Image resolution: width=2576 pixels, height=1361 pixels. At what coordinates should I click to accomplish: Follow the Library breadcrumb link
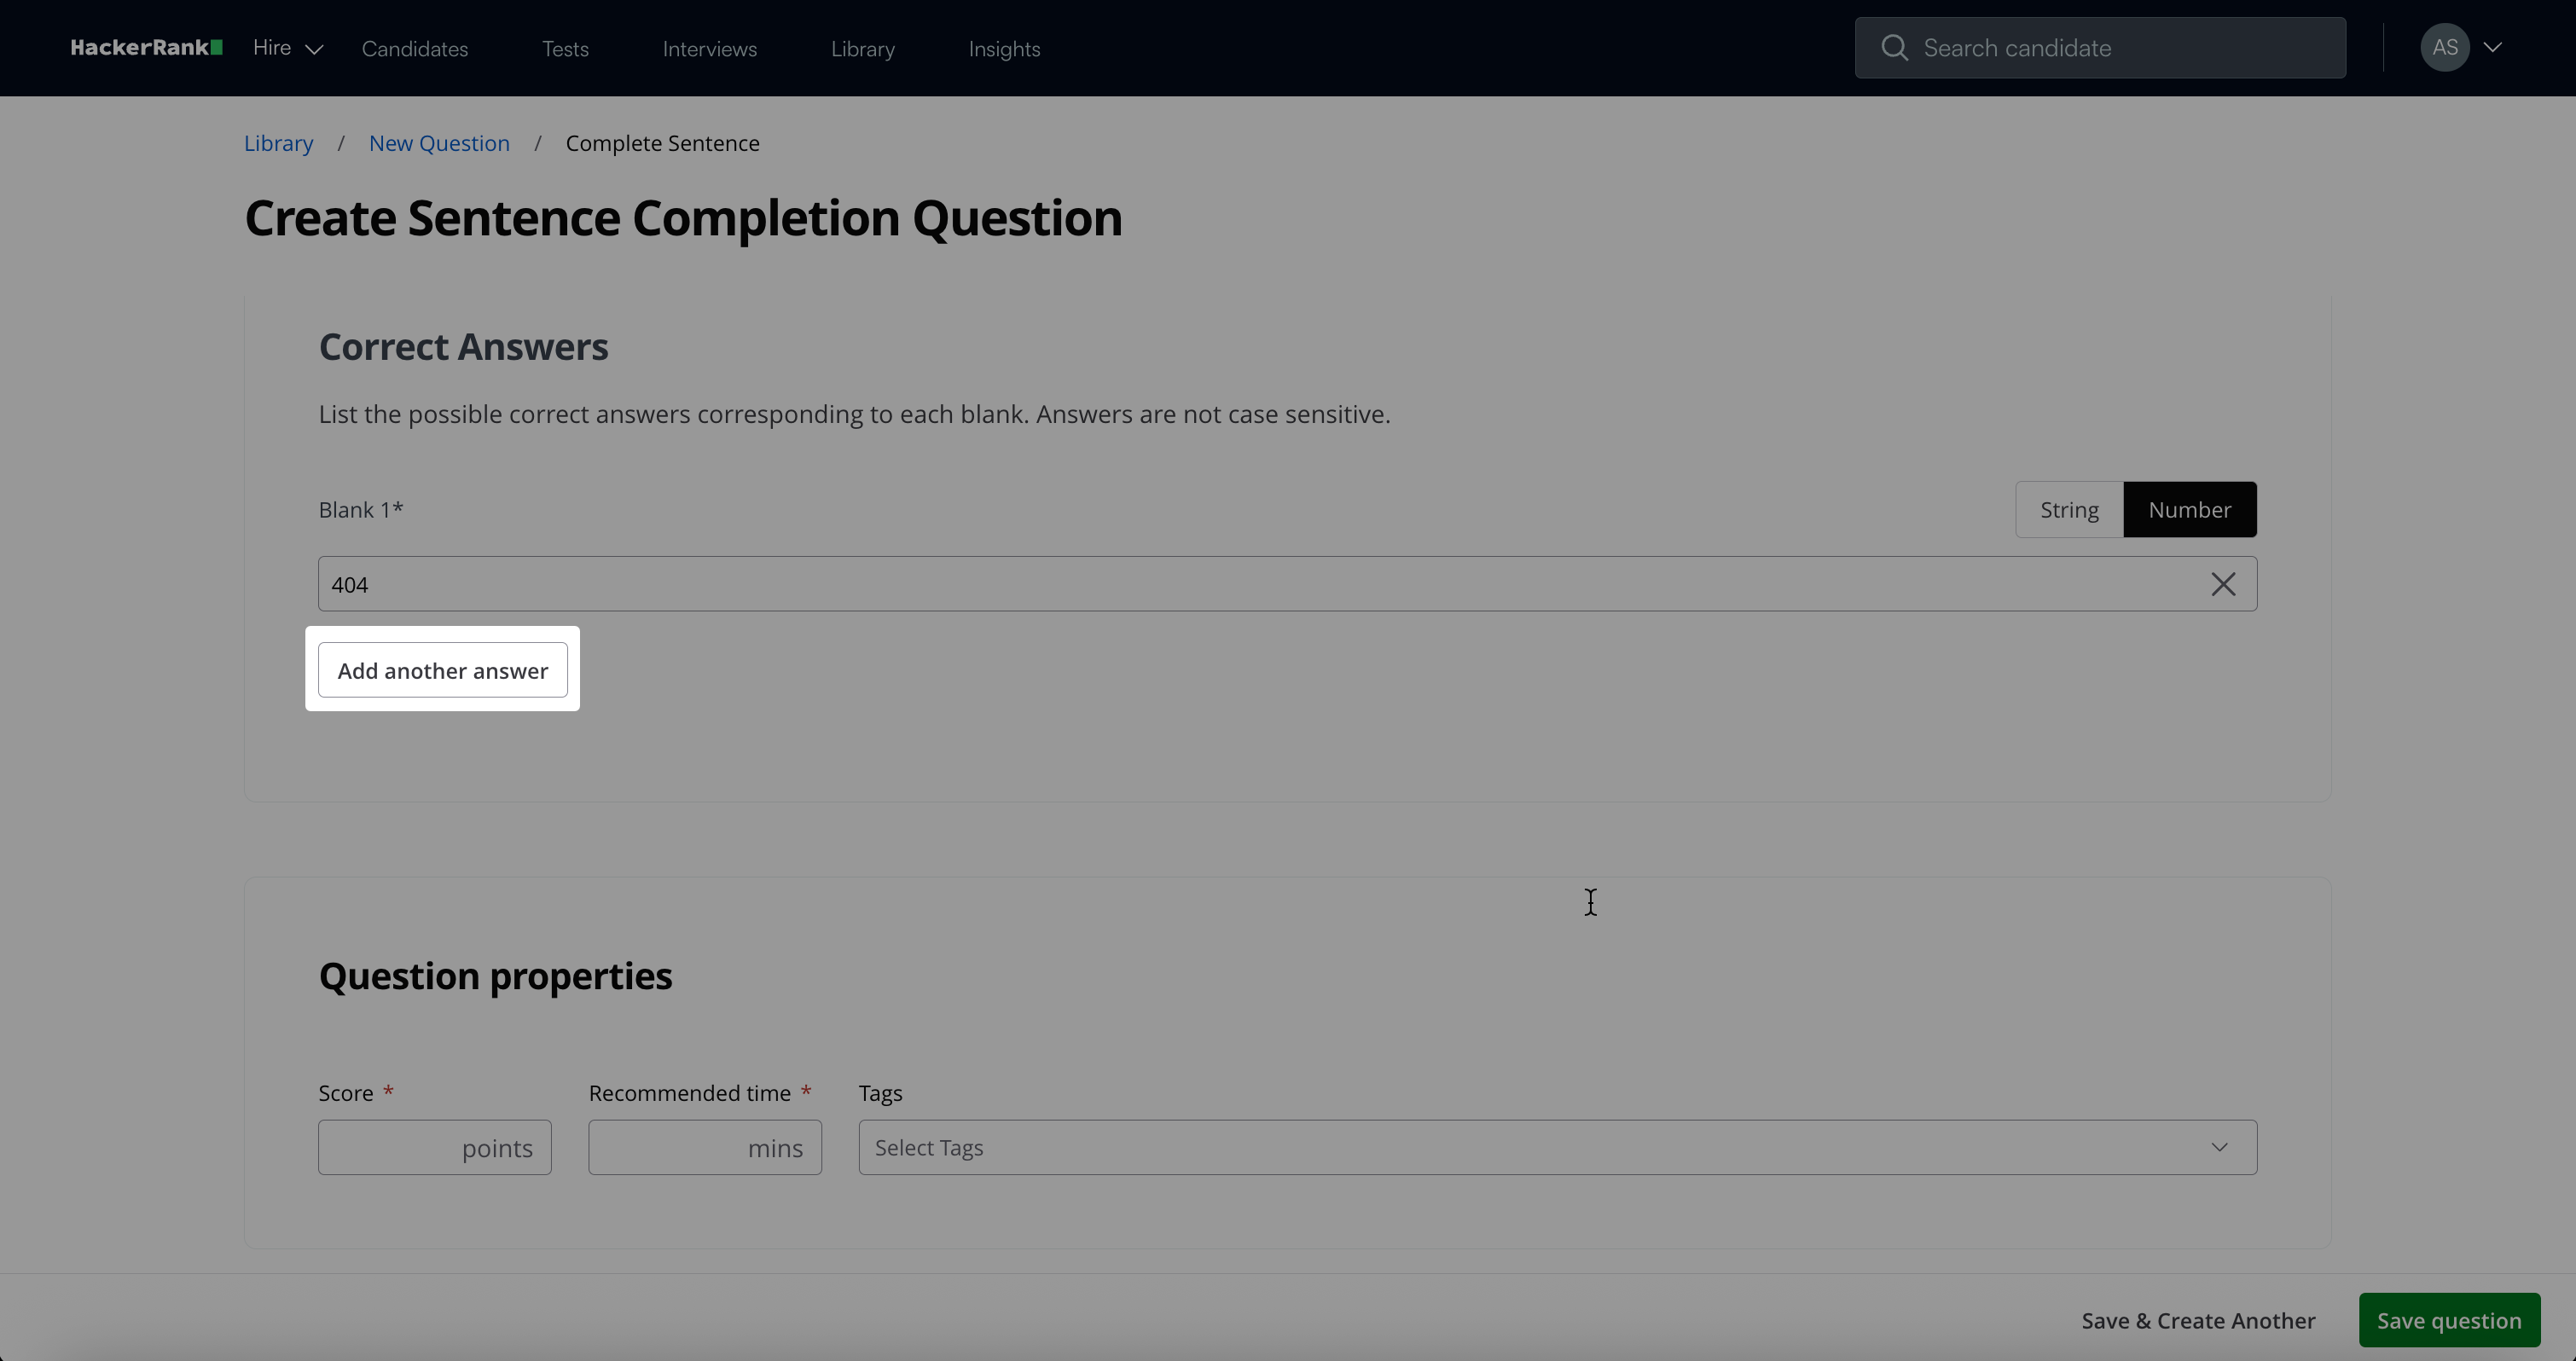point(278,143)
